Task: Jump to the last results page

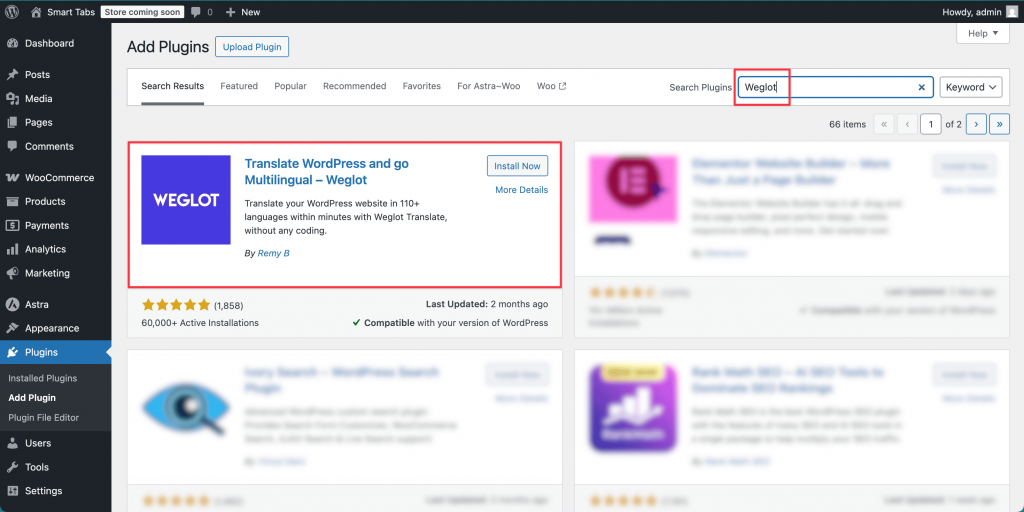Action: pos(1000,124)
